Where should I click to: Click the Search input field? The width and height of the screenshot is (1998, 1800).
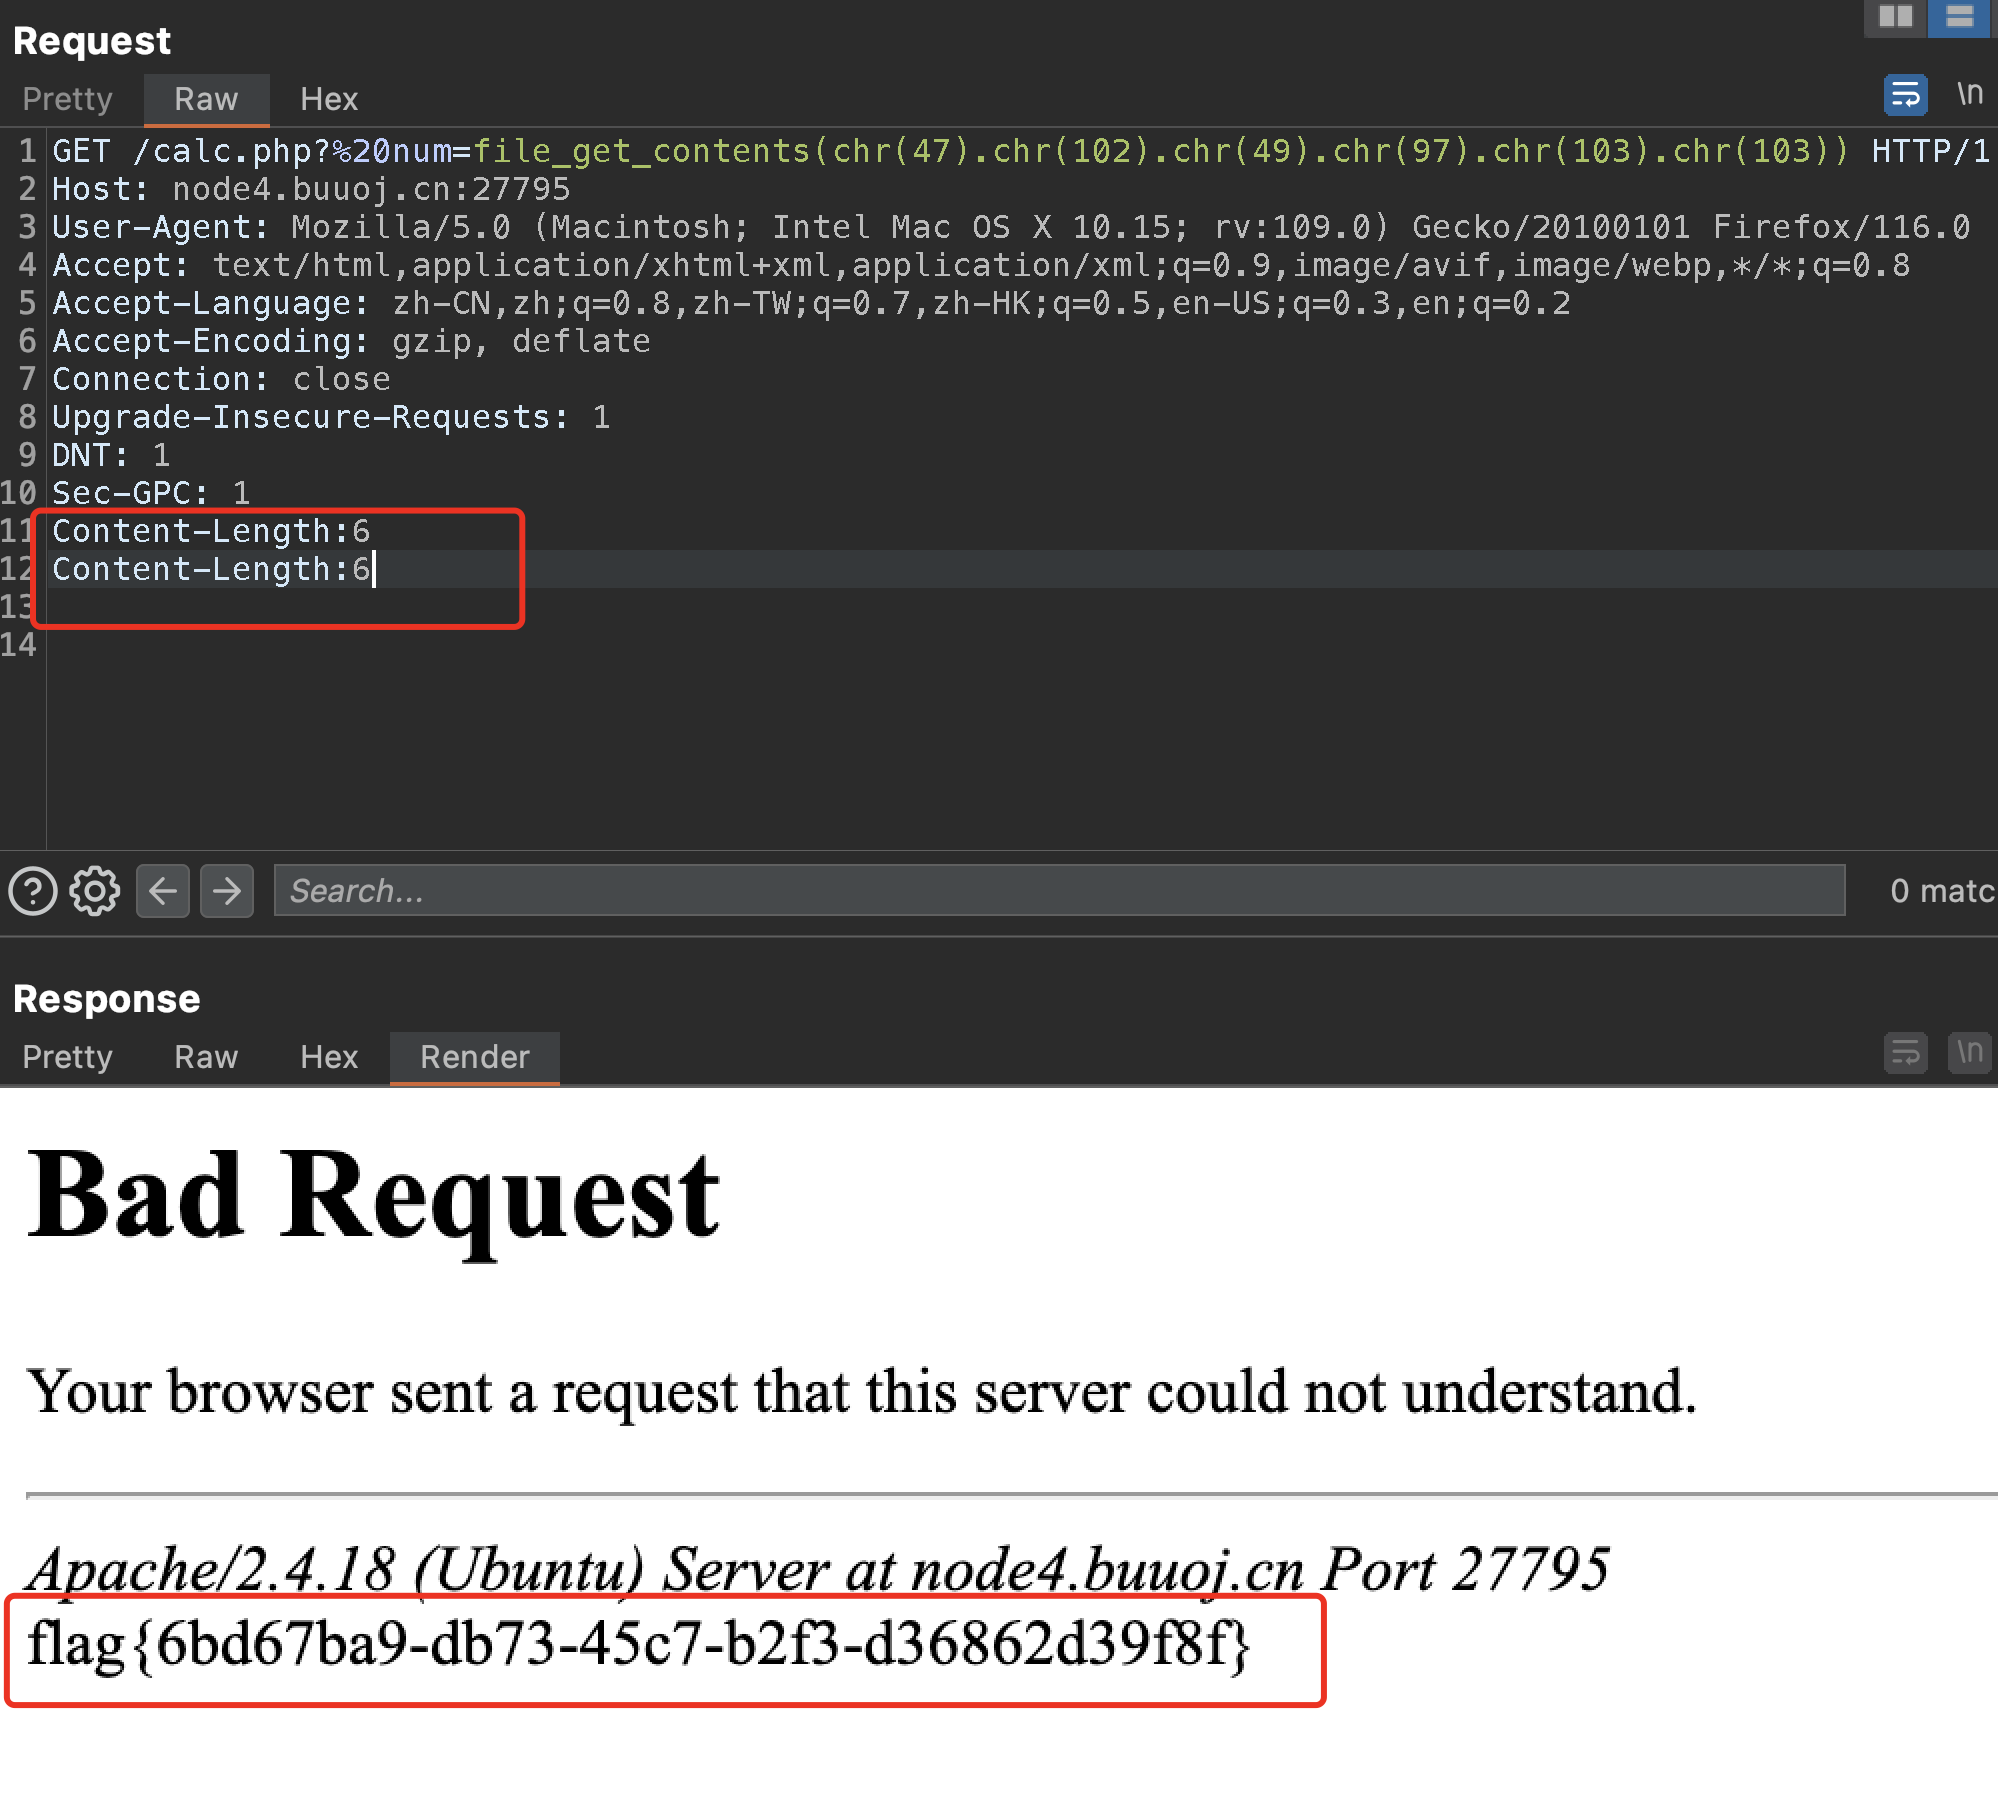tap(1058, 891)
